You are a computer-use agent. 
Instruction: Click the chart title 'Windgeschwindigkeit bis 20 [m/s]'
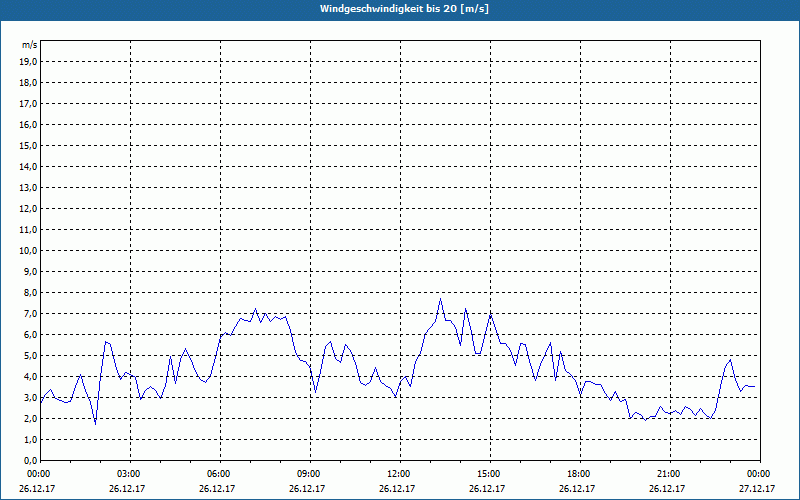pyautogui.click(x=404, y=9)
